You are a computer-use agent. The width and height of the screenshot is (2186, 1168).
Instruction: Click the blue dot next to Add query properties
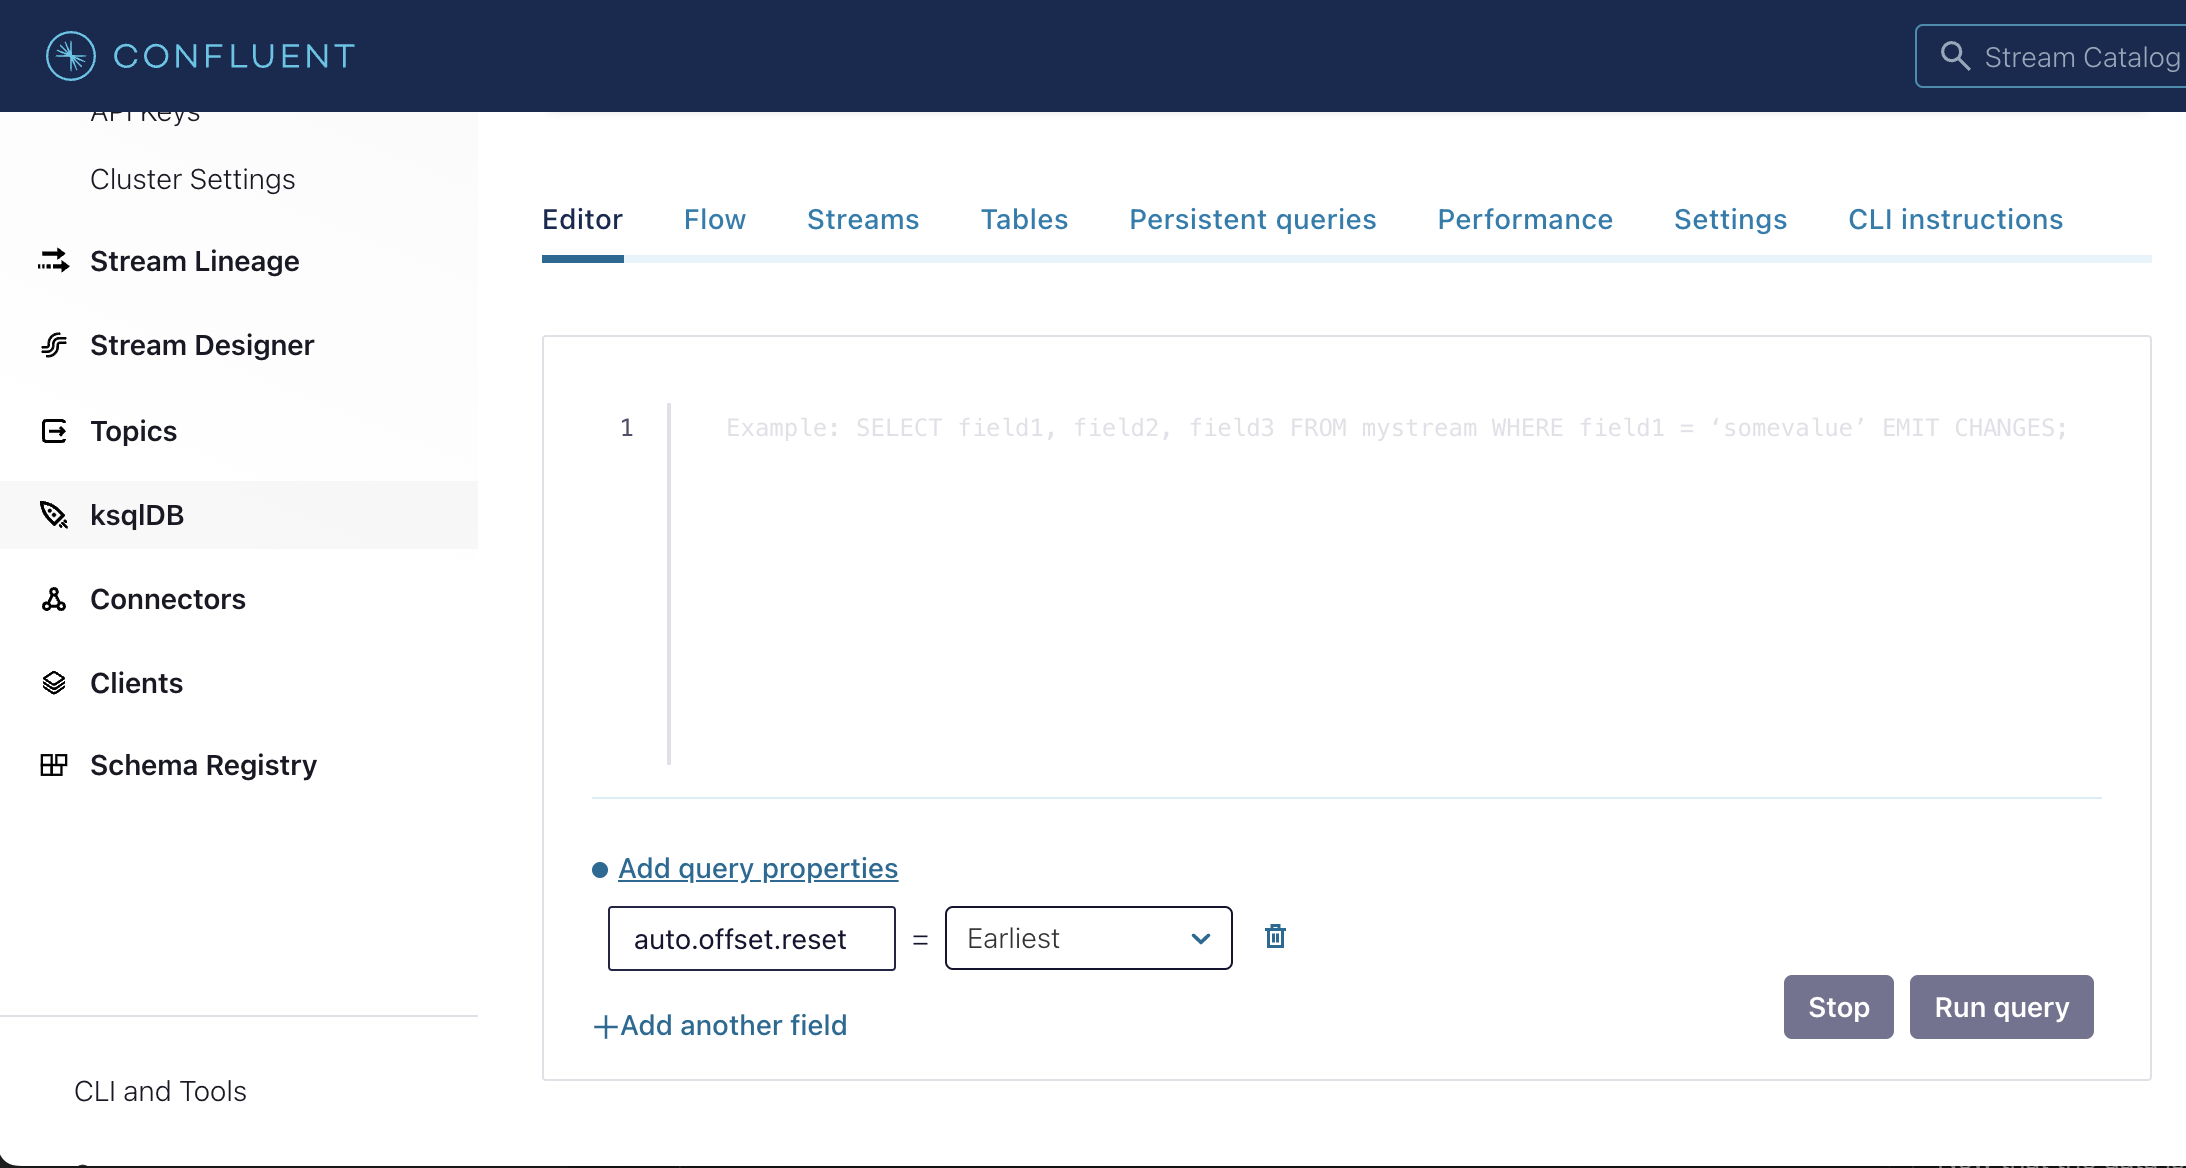[x=600, y=870]
